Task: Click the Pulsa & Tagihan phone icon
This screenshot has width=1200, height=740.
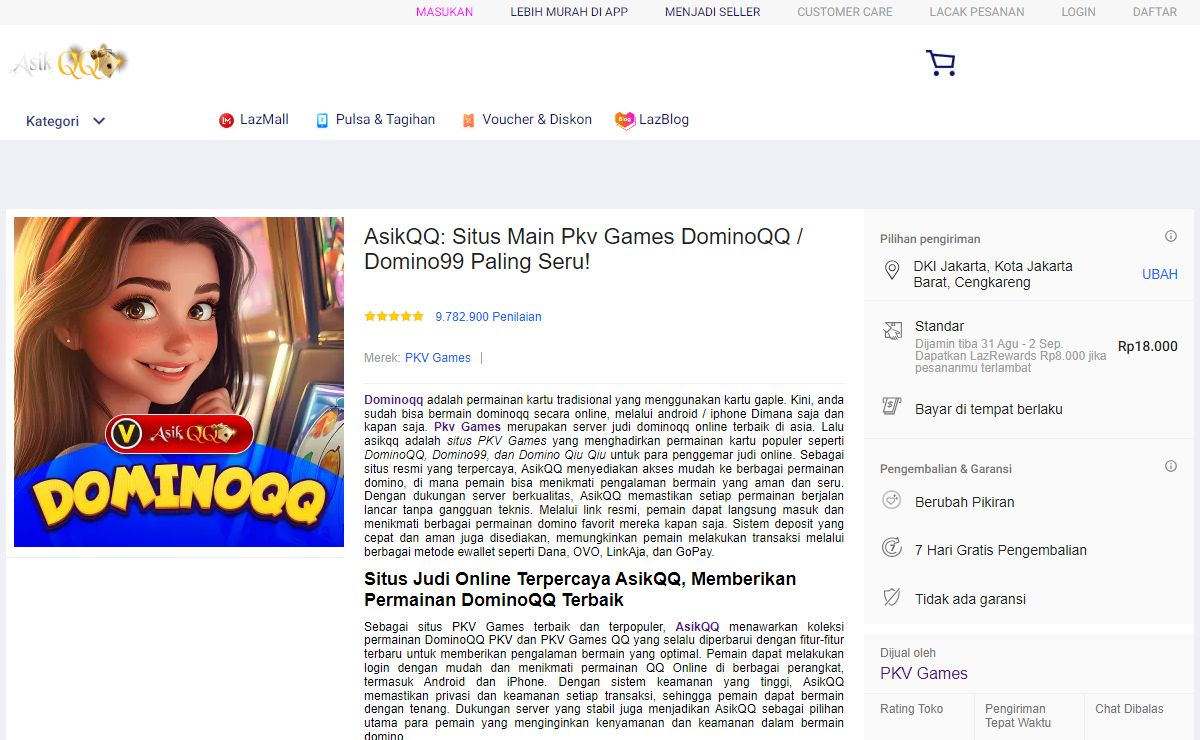Action: click(322, 120)
